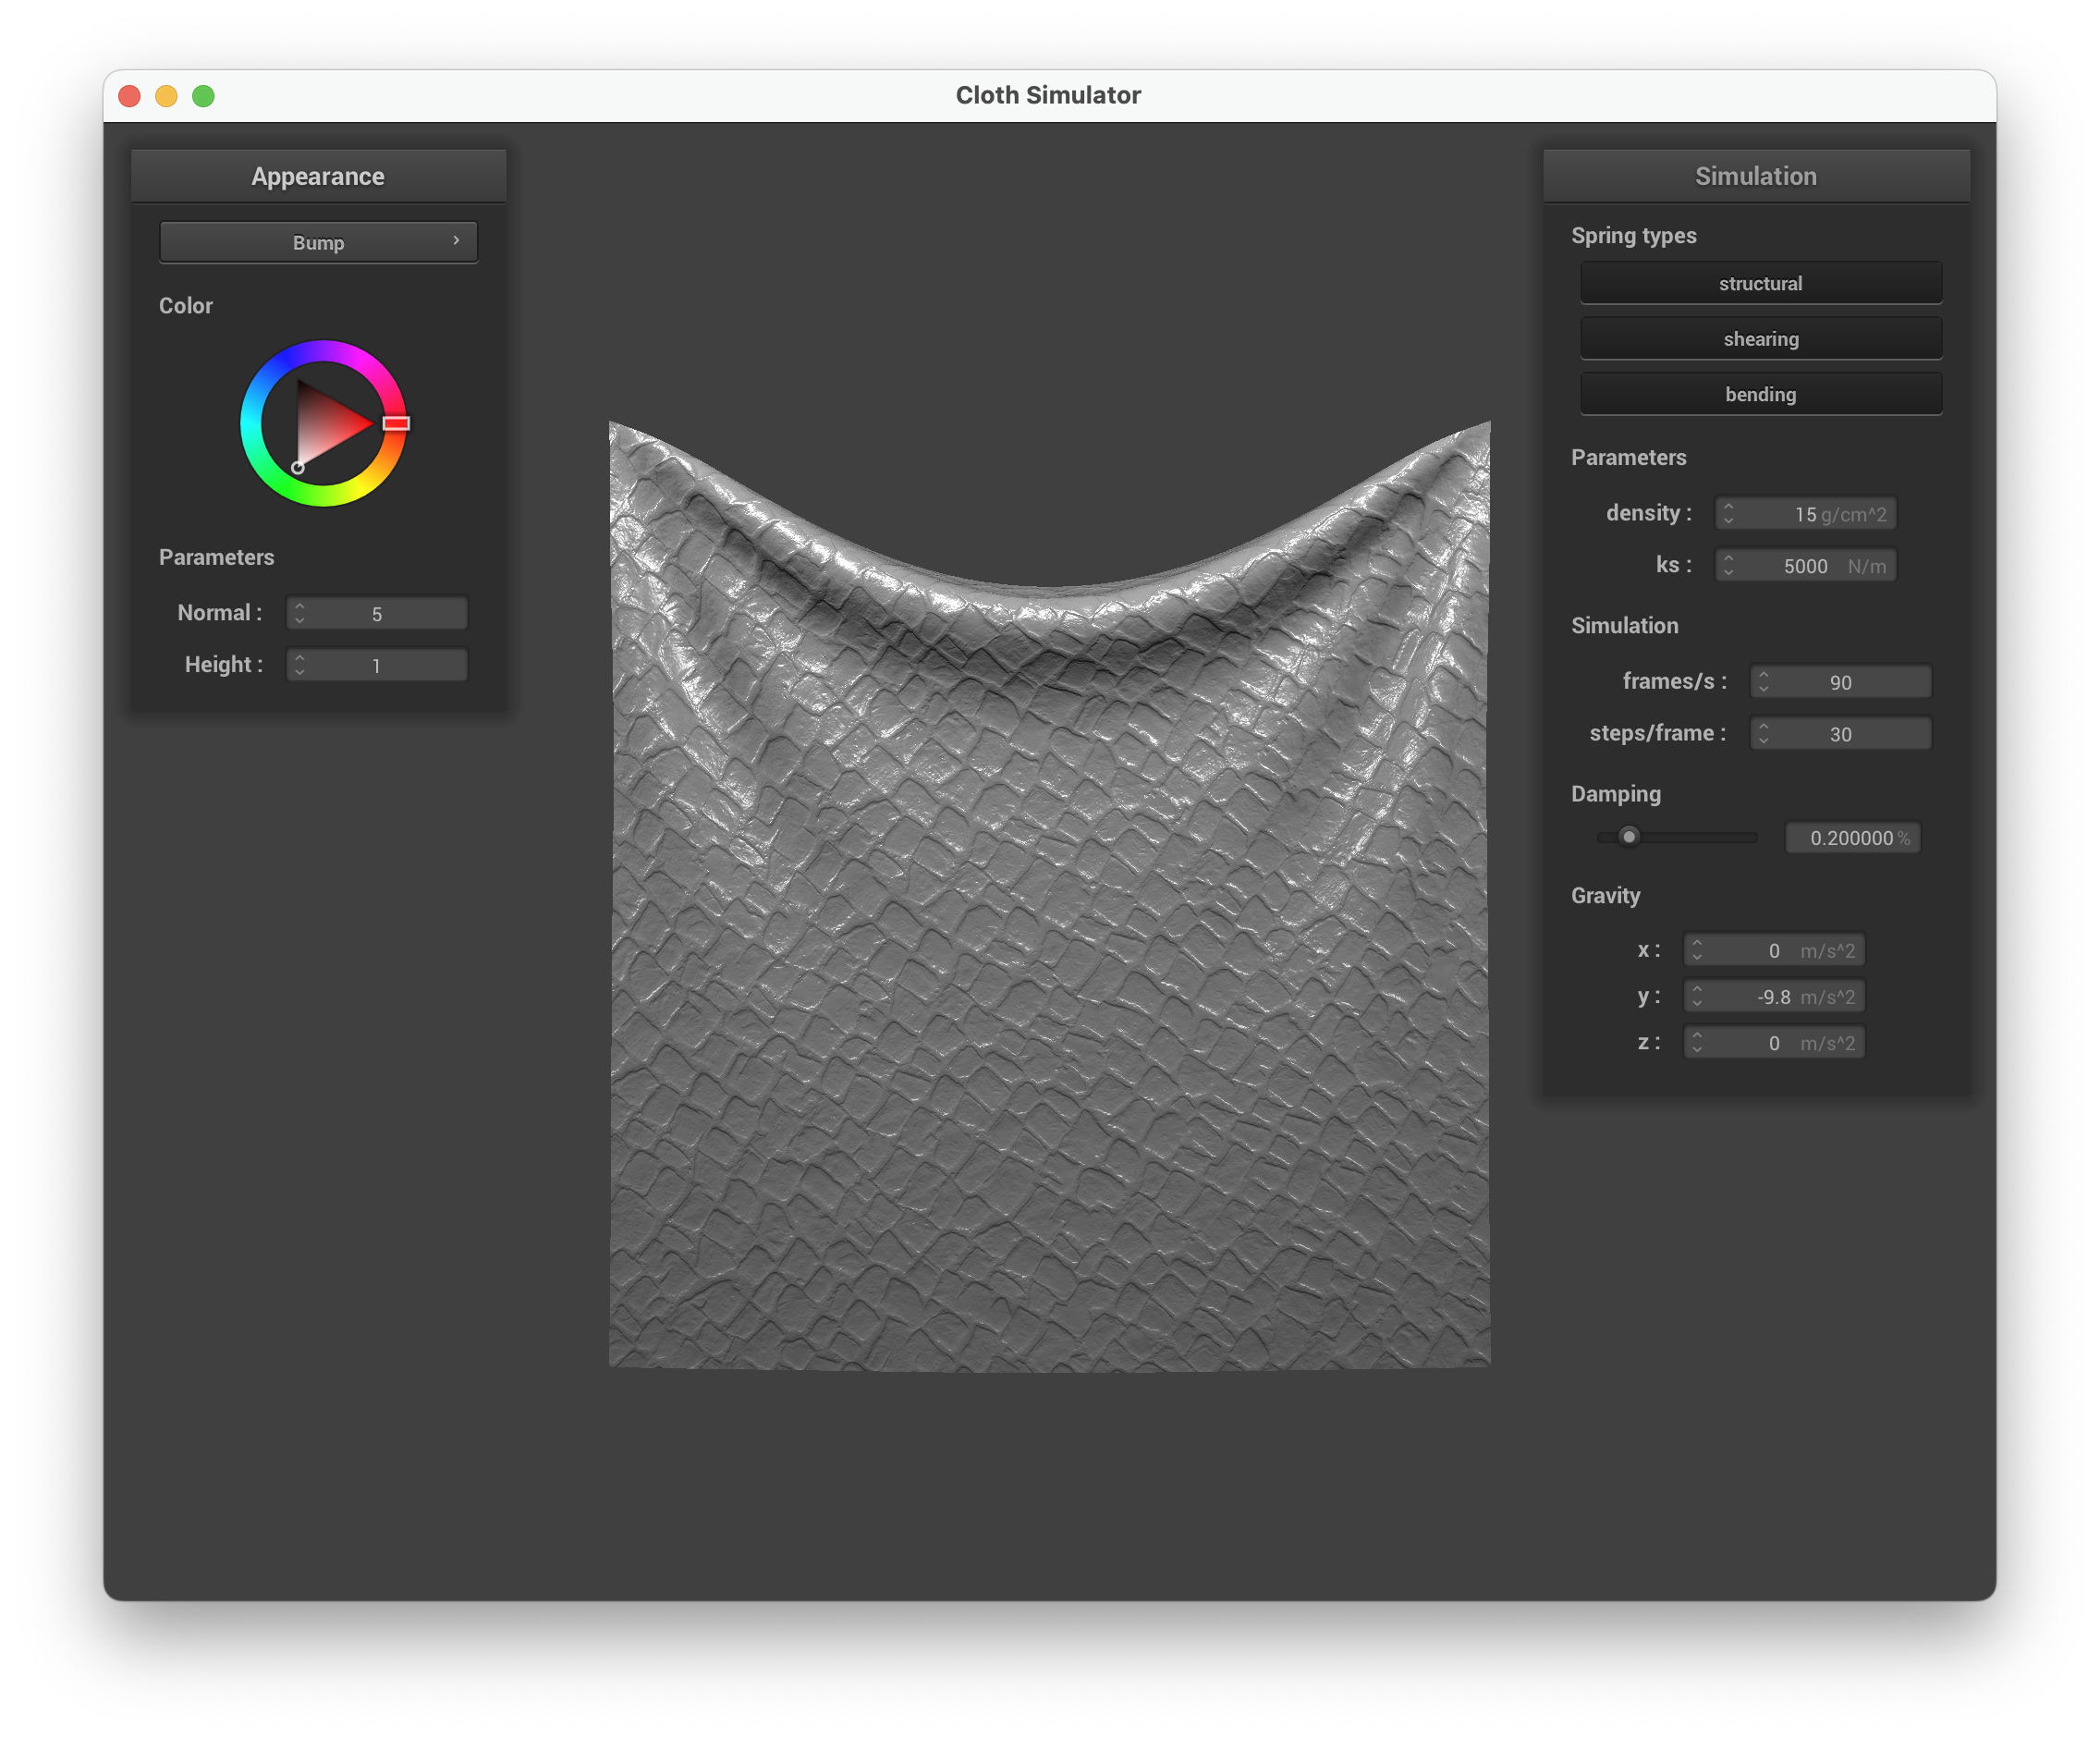
Task: Click the red hue marker on the color wheel
Action: click(396, 423)
